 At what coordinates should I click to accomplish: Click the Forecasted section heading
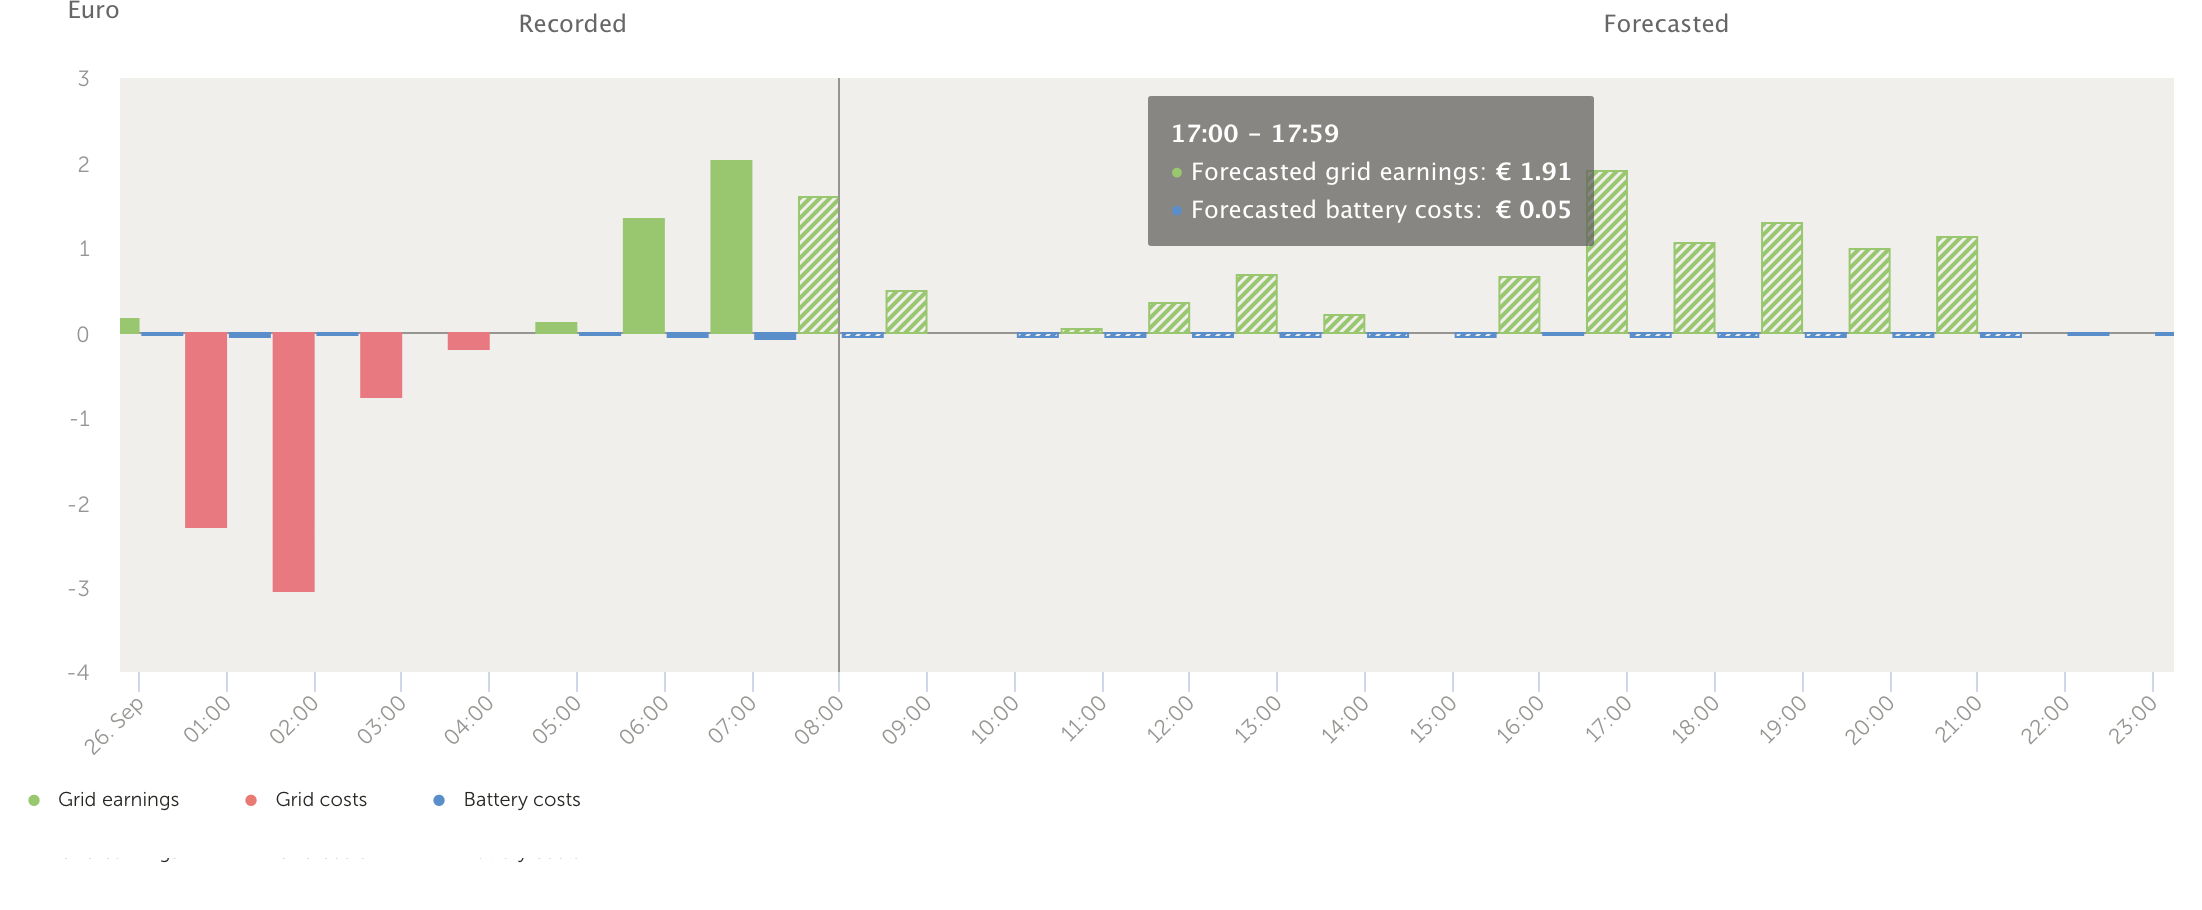(x=1665, y=24)
